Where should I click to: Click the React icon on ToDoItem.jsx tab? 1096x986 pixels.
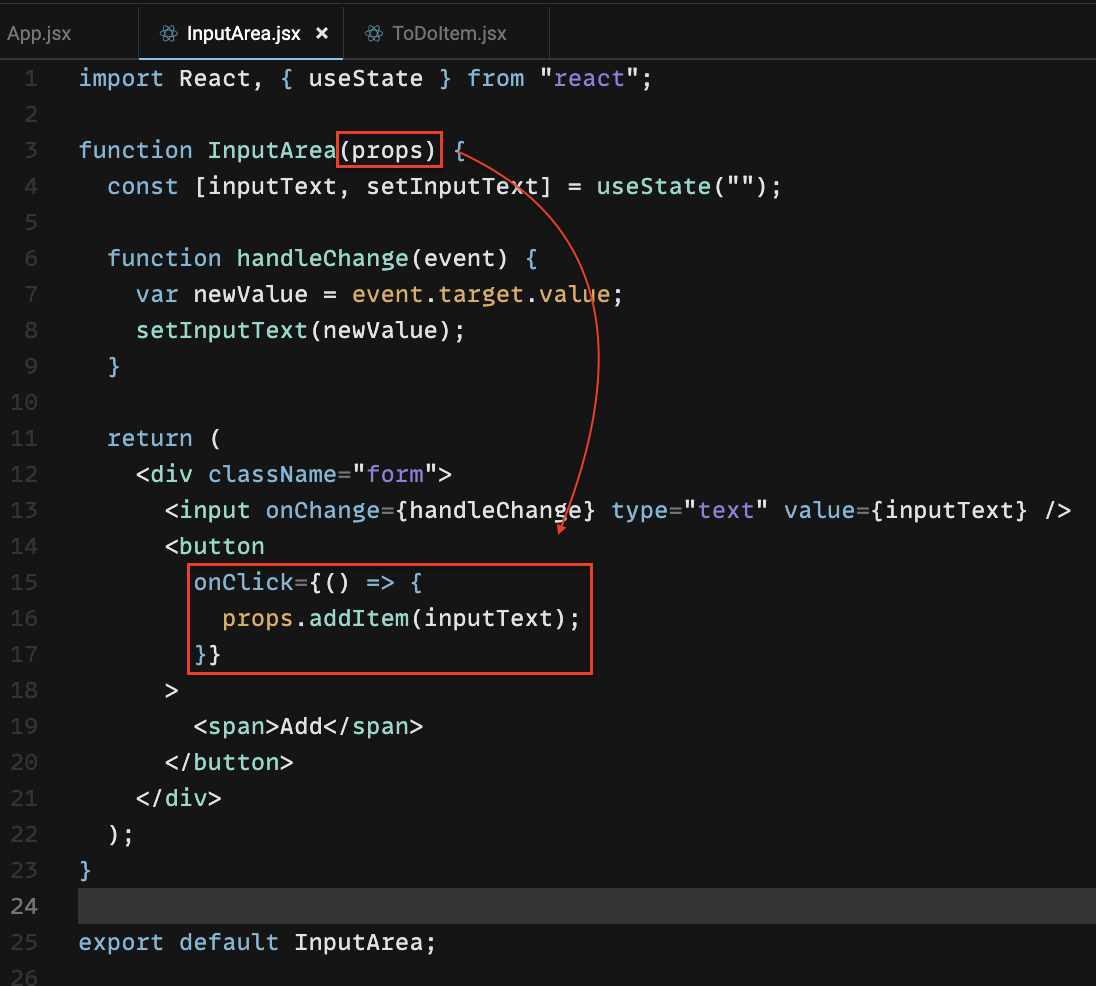point(374,34)
